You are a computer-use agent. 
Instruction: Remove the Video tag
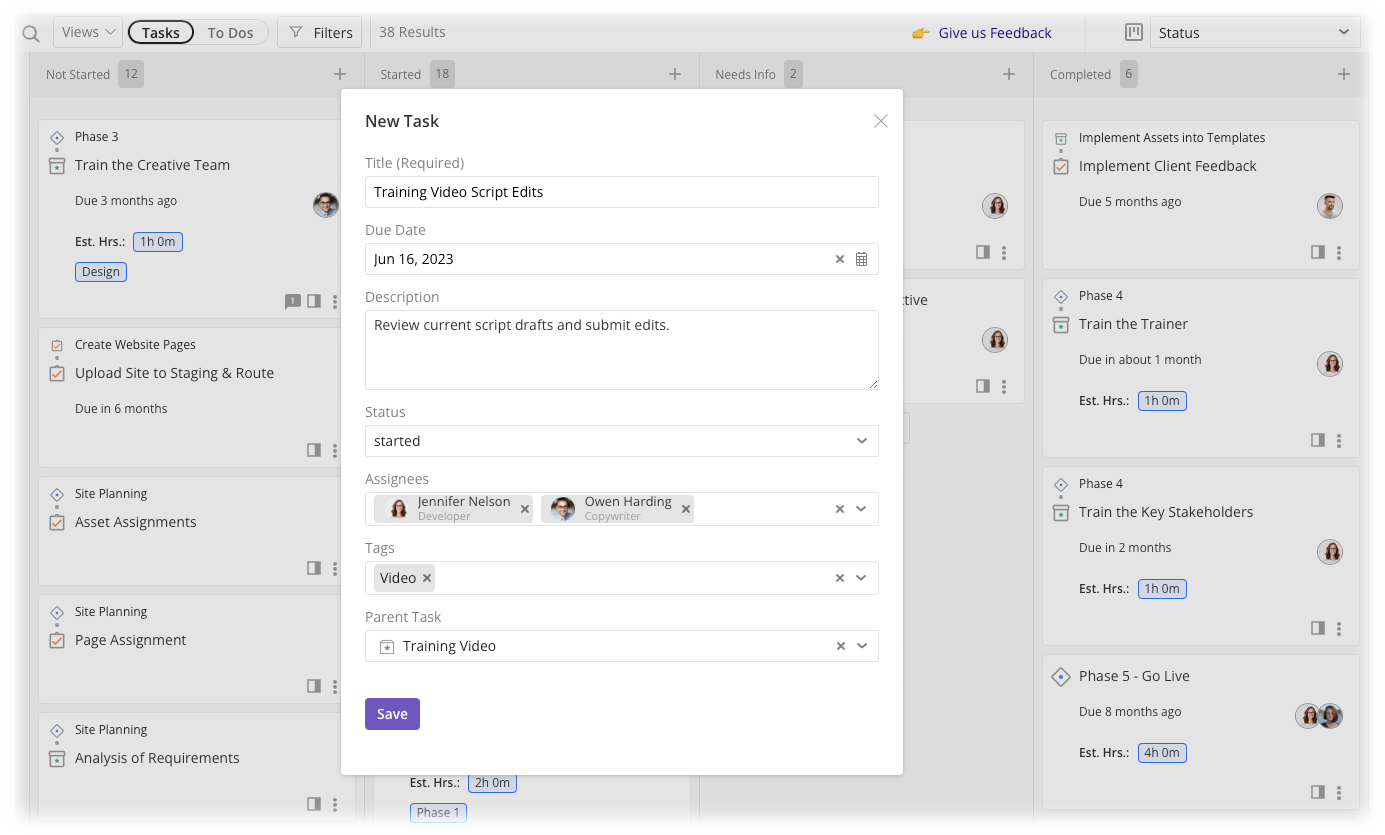427,577
